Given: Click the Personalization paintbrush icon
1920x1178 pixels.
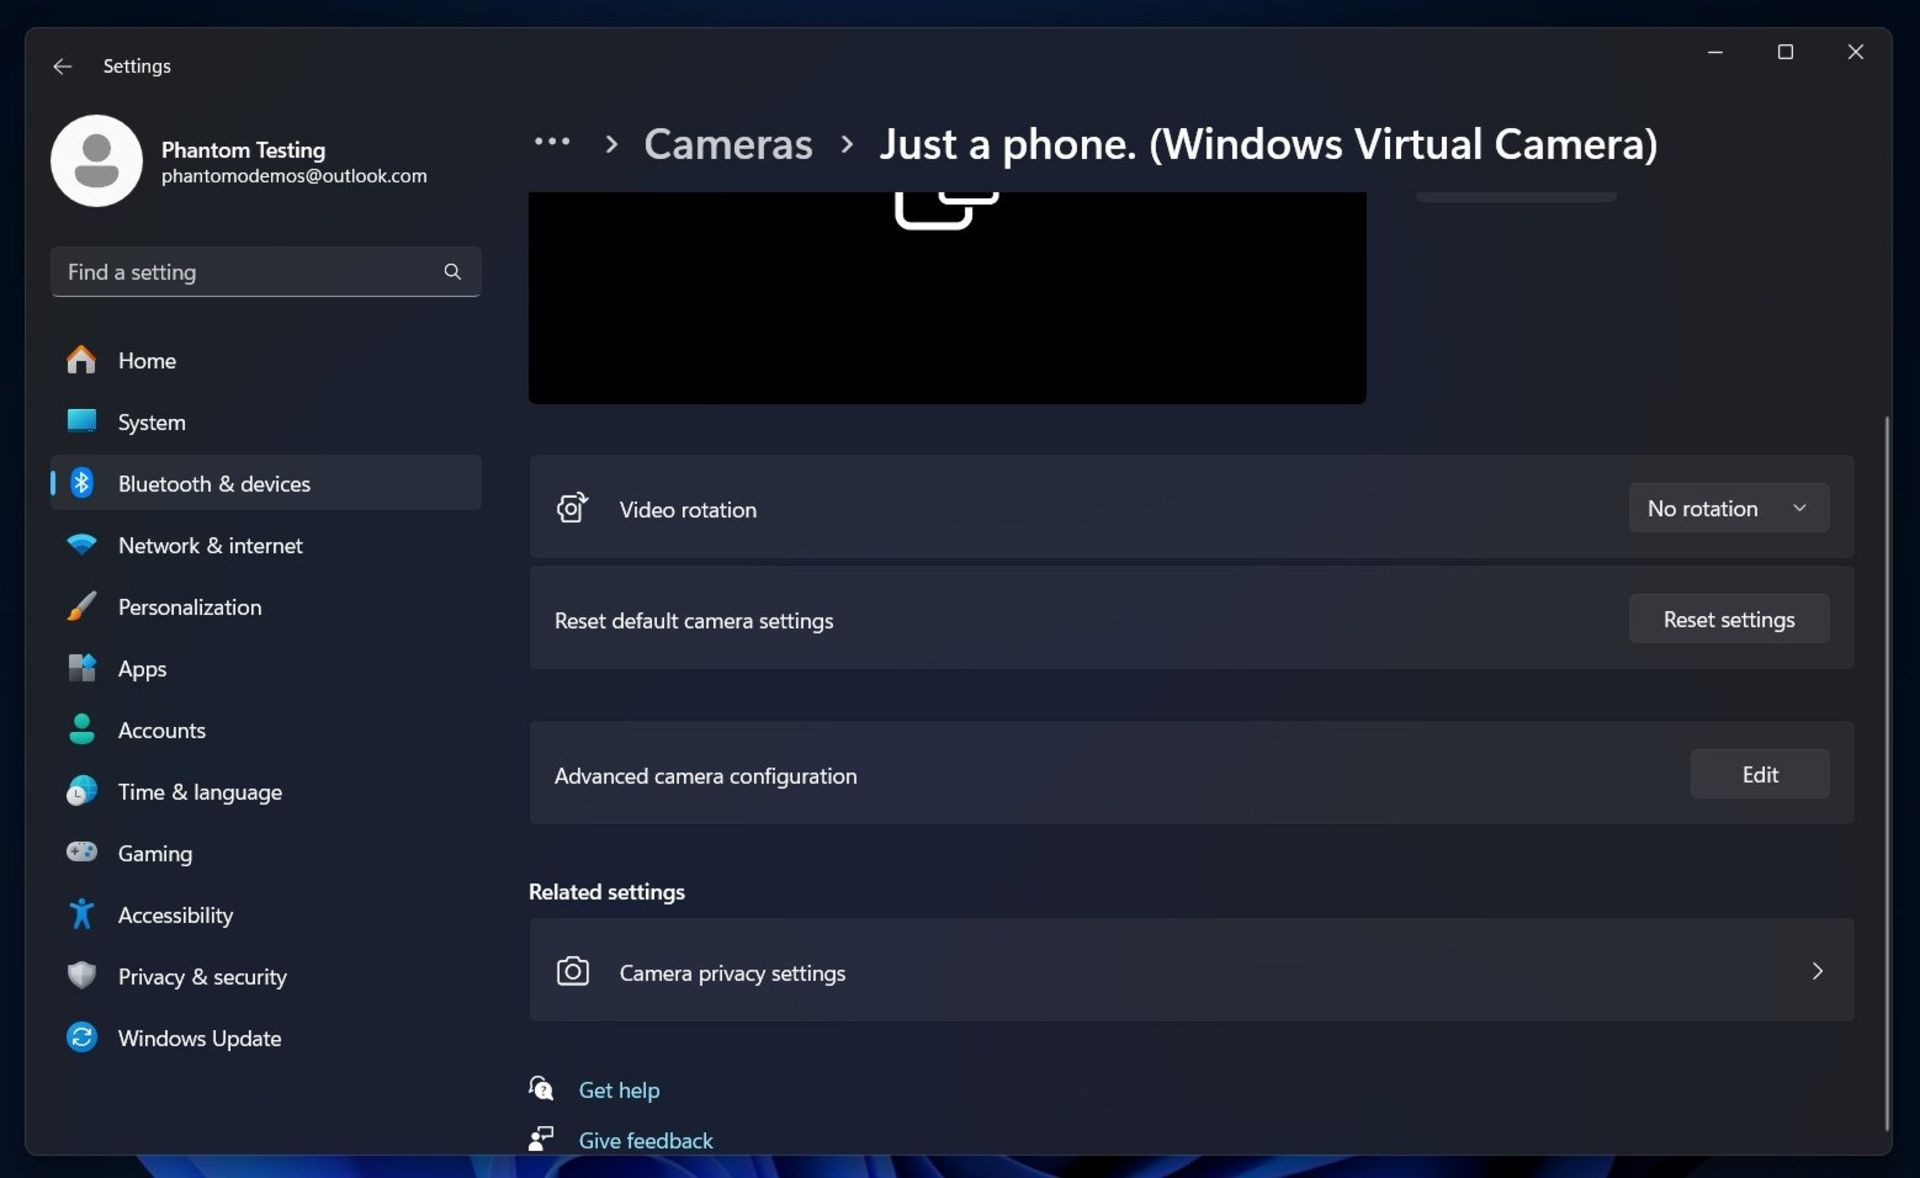Looking at the screenshot, I should pos(81,607).
